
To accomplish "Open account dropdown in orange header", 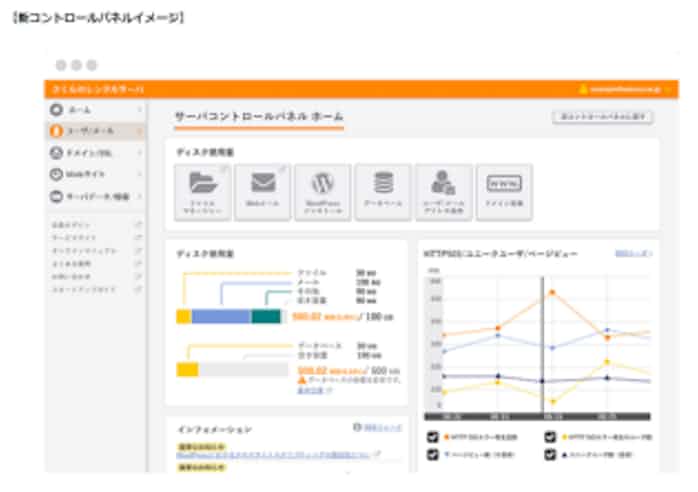I will click(x=627, y=89).
